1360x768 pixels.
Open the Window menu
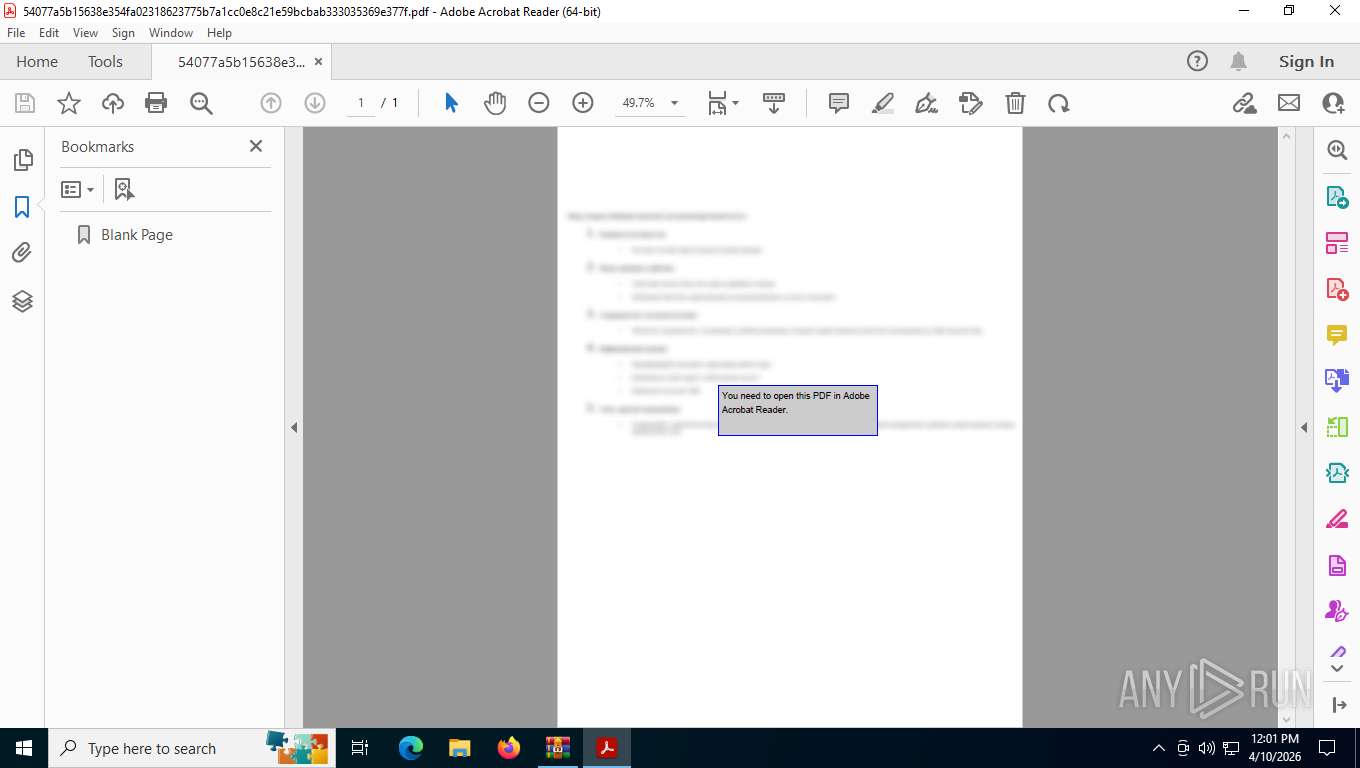coord(171,33)
